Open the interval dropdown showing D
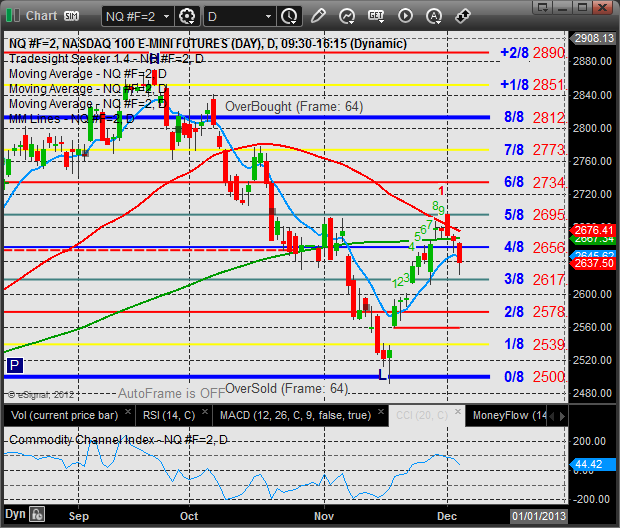The width and height of the screenshot is (620, 528). pos(240,17)
